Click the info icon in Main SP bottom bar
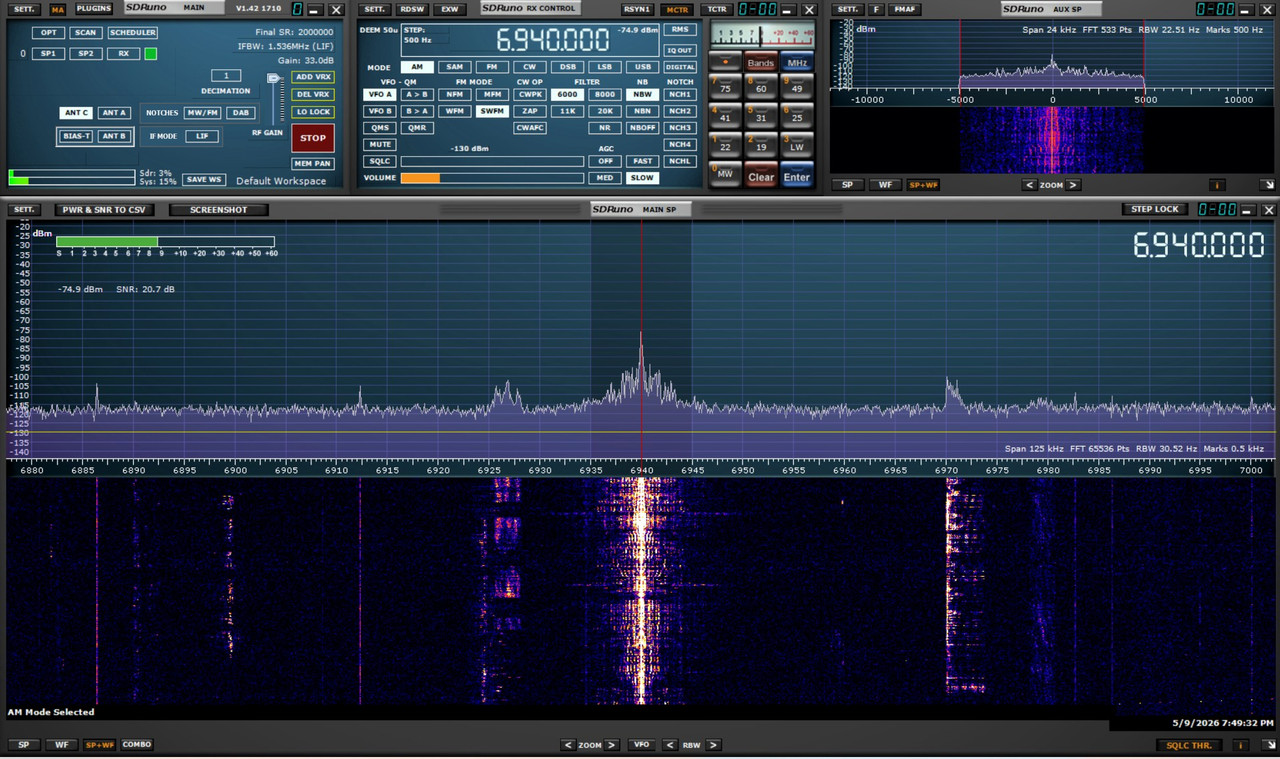1280x759 pixels. 1241,745
